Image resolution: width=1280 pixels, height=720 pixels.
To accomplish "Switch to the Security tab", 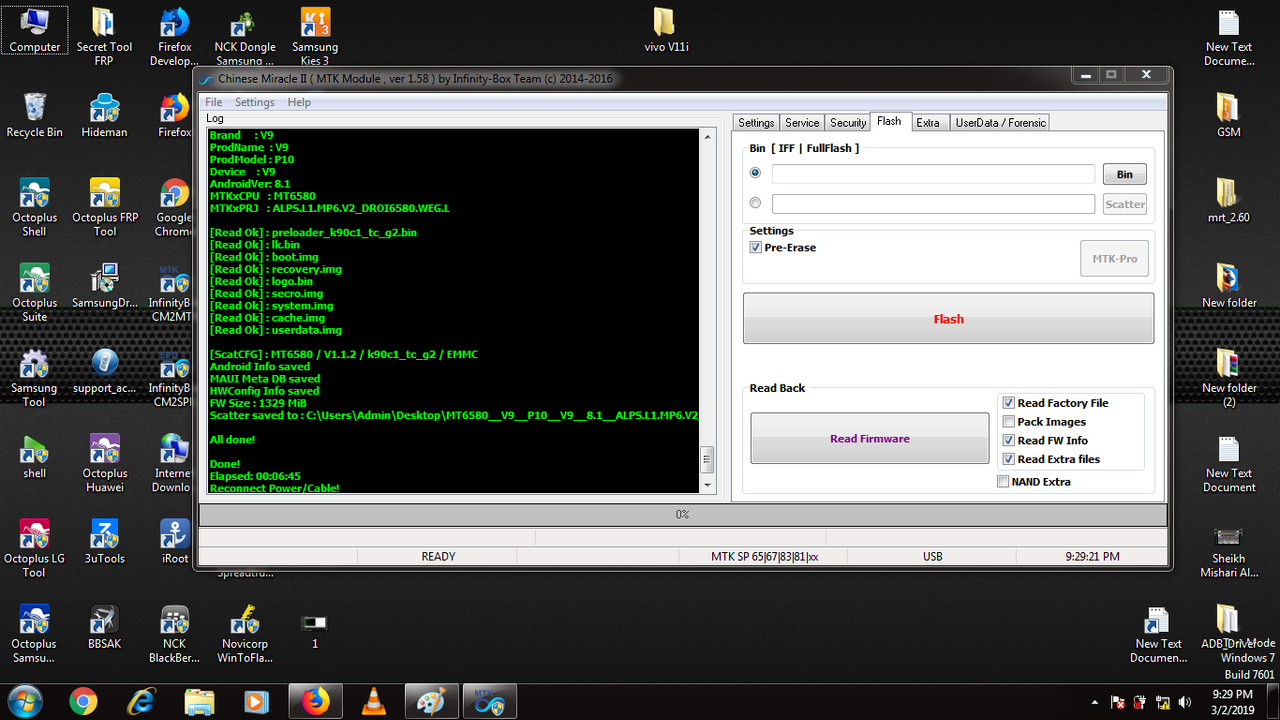I will (x=848, y=122).
